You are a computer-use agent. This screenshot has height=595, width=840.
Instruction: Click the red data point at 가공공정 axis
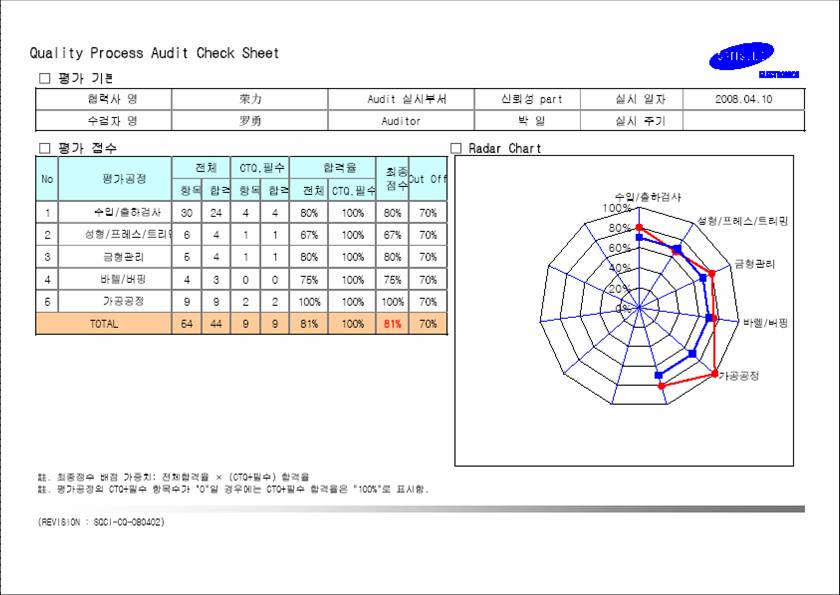[x=715, y=374]
